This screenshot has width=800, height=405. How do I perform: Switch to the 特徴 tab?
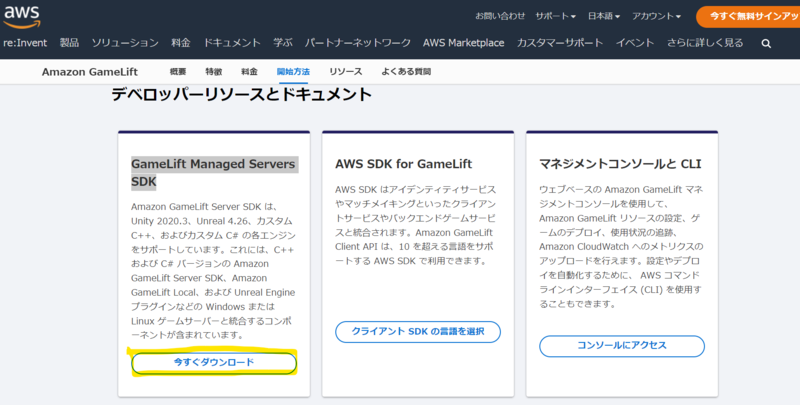[x=214, y=72]
